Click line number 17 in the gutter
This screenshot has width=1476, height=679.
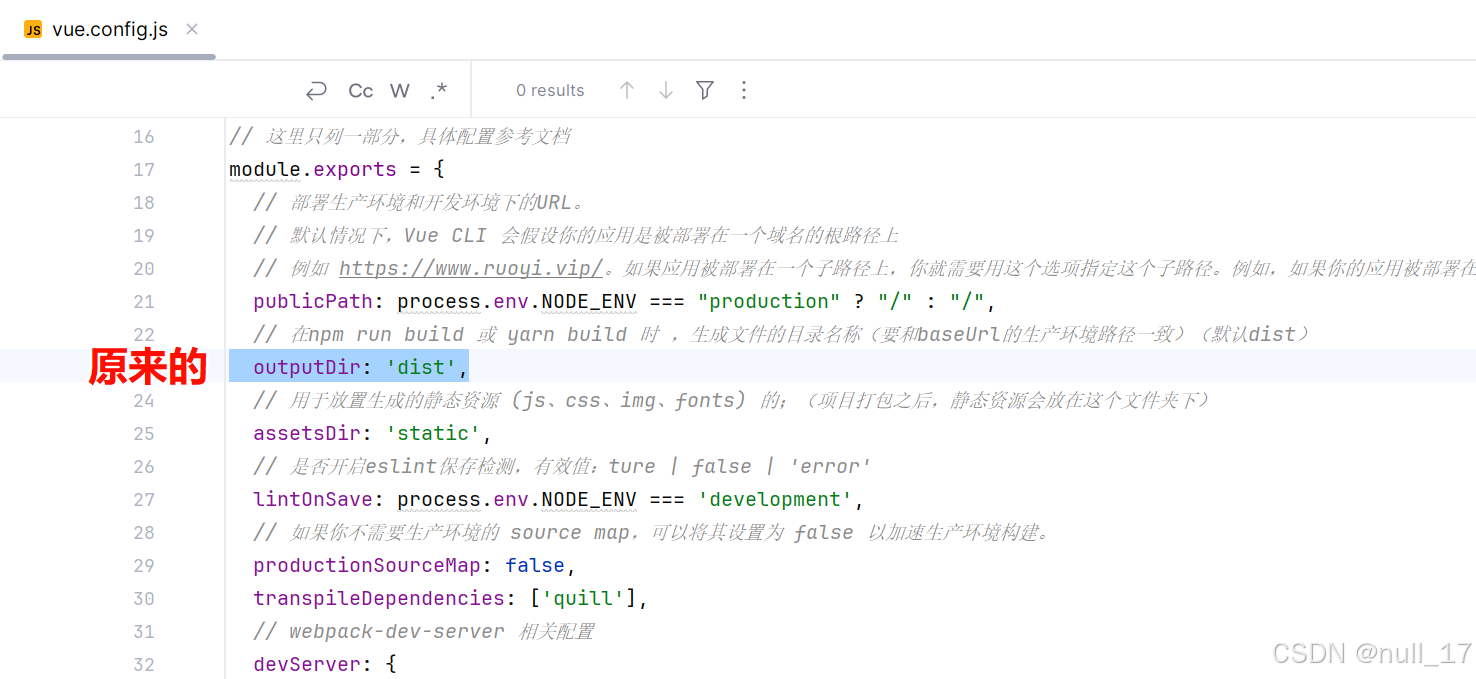[x=144, y=169]
